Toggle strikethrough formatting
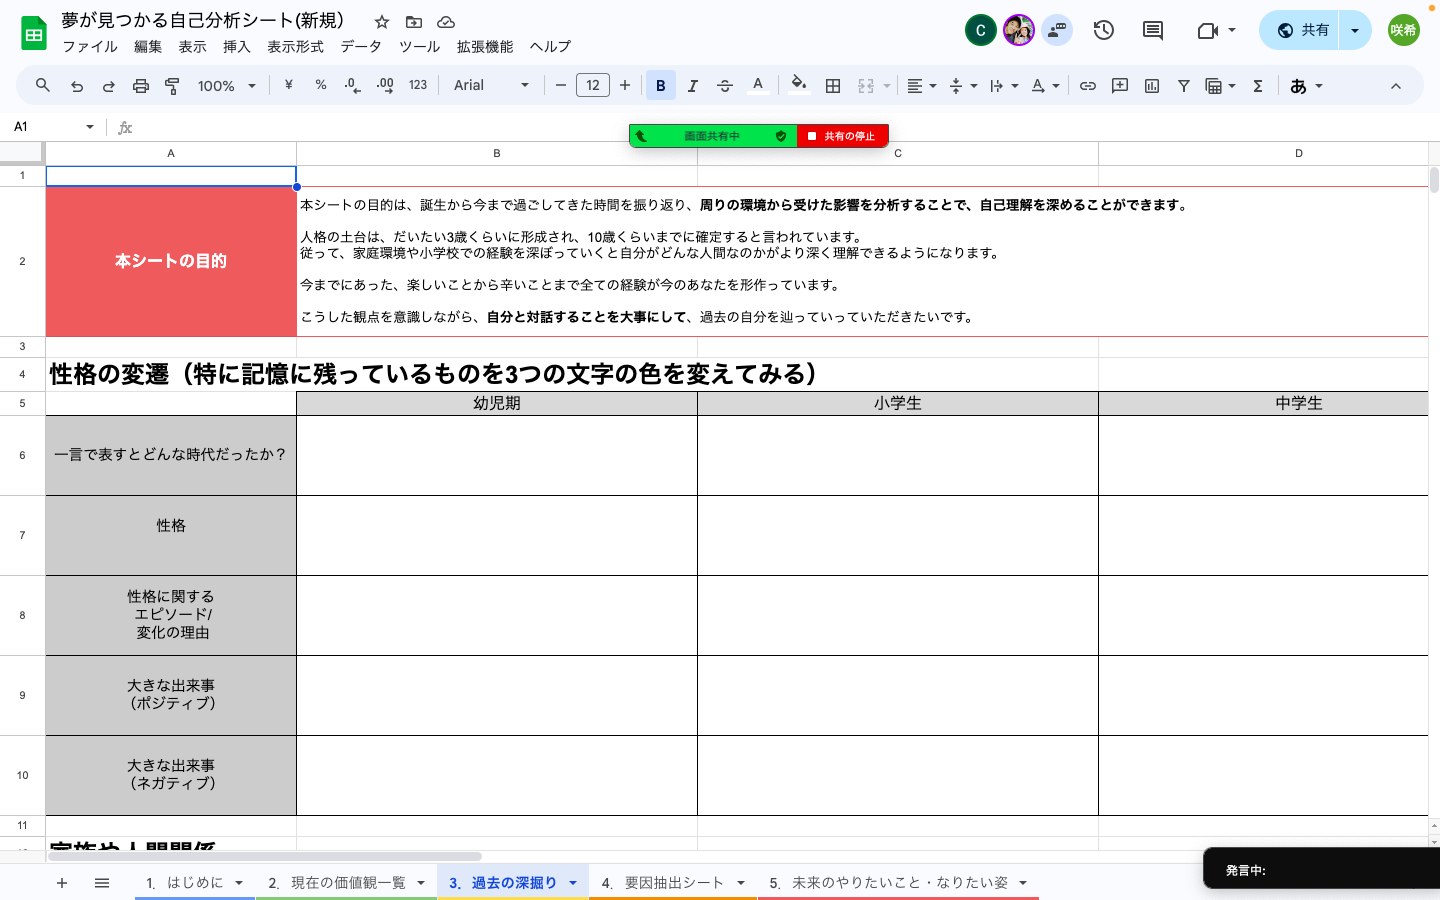 (x=725, y=85)
